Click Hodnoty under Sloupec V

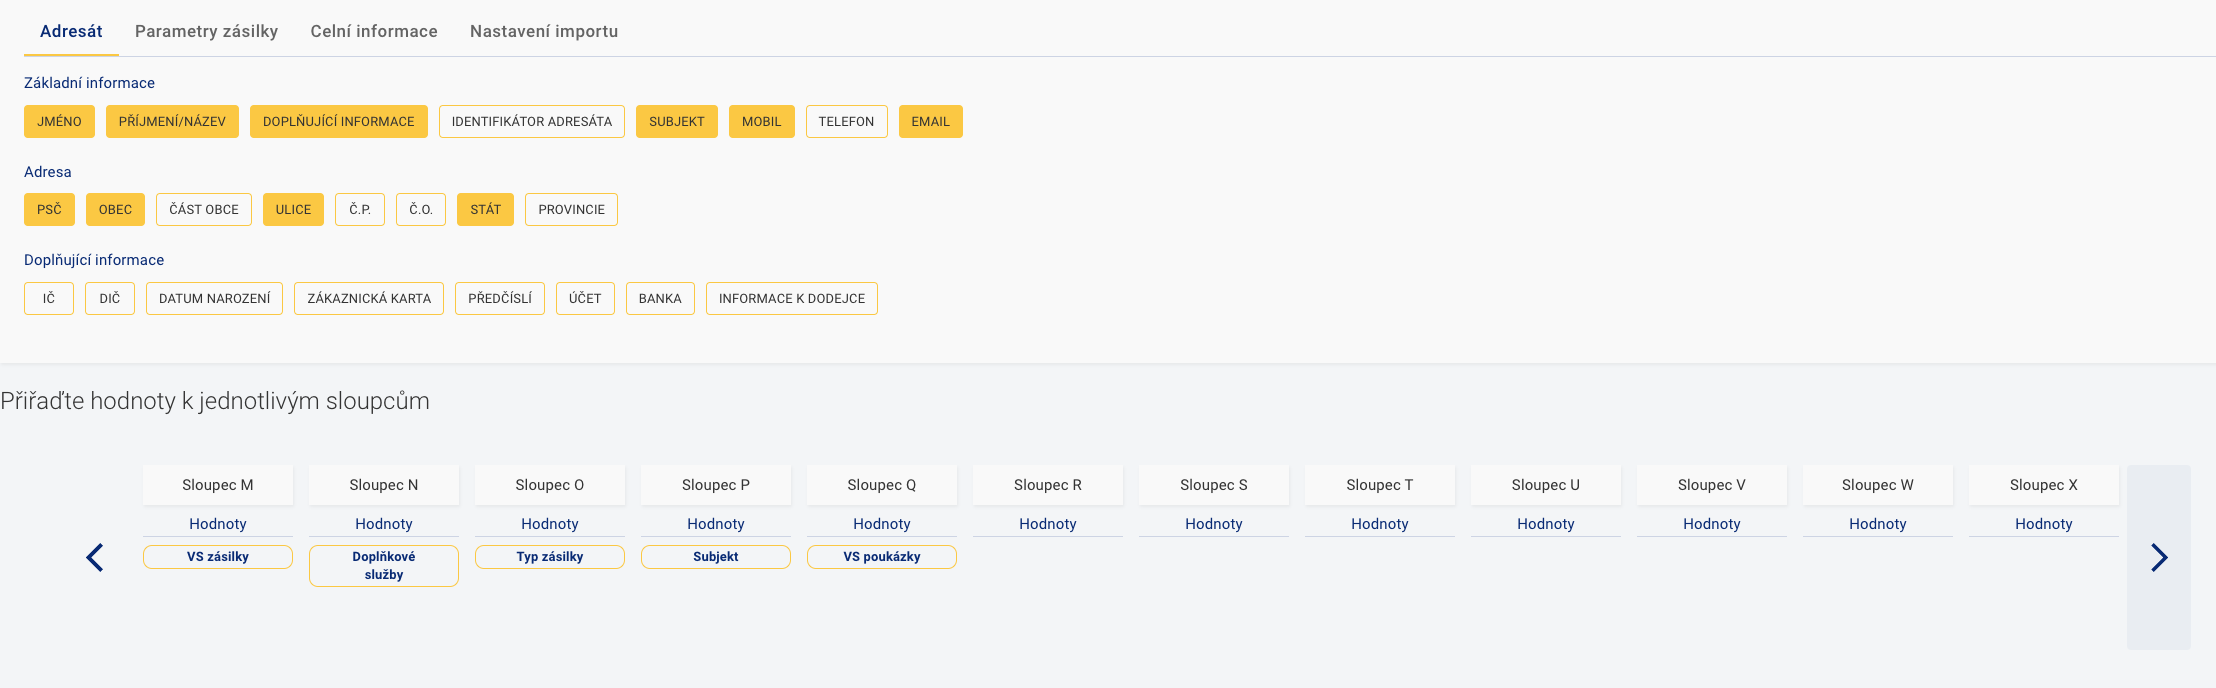[1712, 524]
